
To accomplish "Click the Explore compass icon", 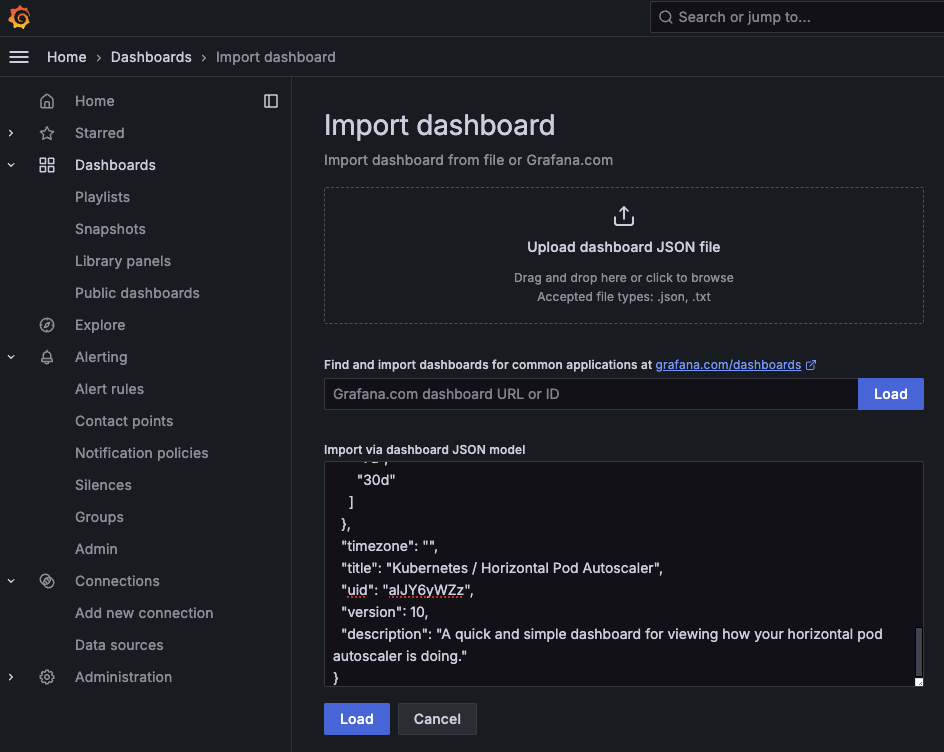I will point(47,325).
